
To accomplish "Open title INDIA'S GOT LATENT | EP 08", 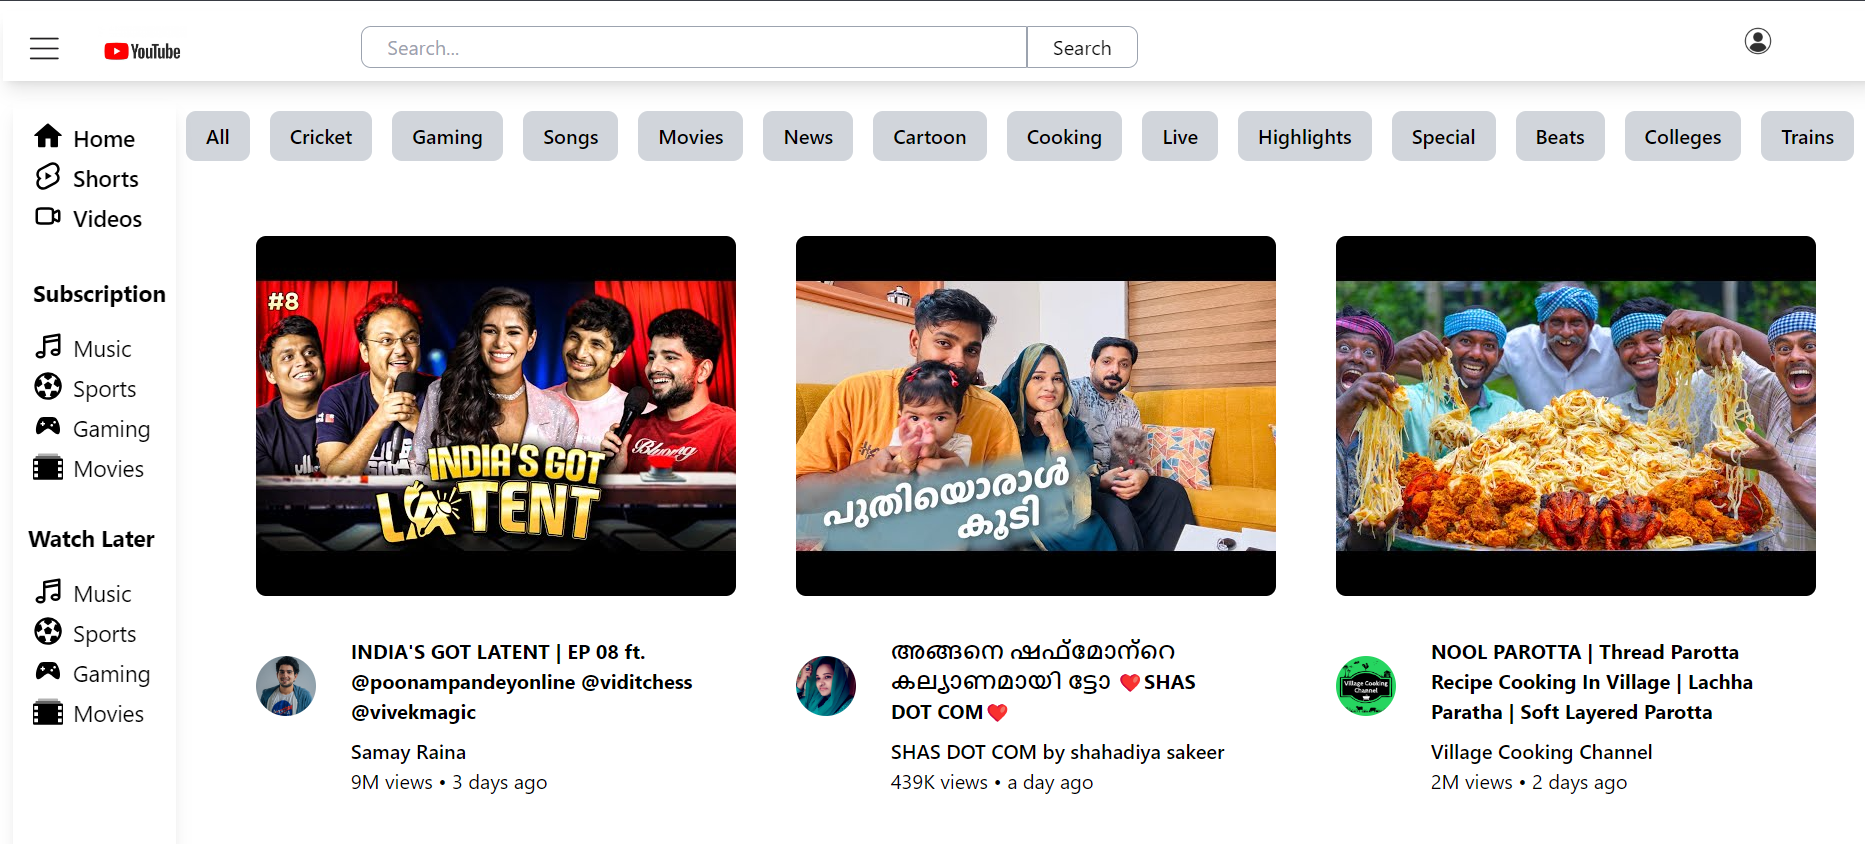I will click(x=521, y=682).
